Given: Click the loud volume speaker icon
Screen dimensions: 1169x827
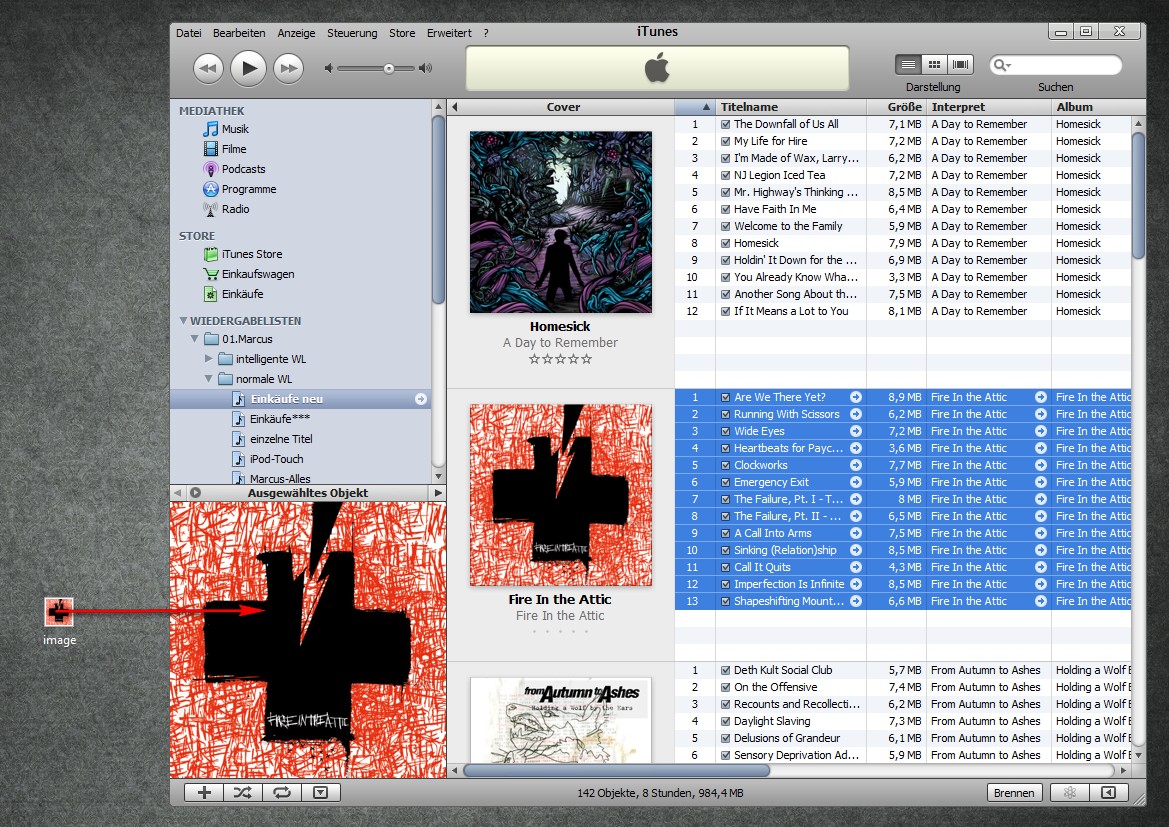Looking at the screenshot, I should click(x=426, y=69).
